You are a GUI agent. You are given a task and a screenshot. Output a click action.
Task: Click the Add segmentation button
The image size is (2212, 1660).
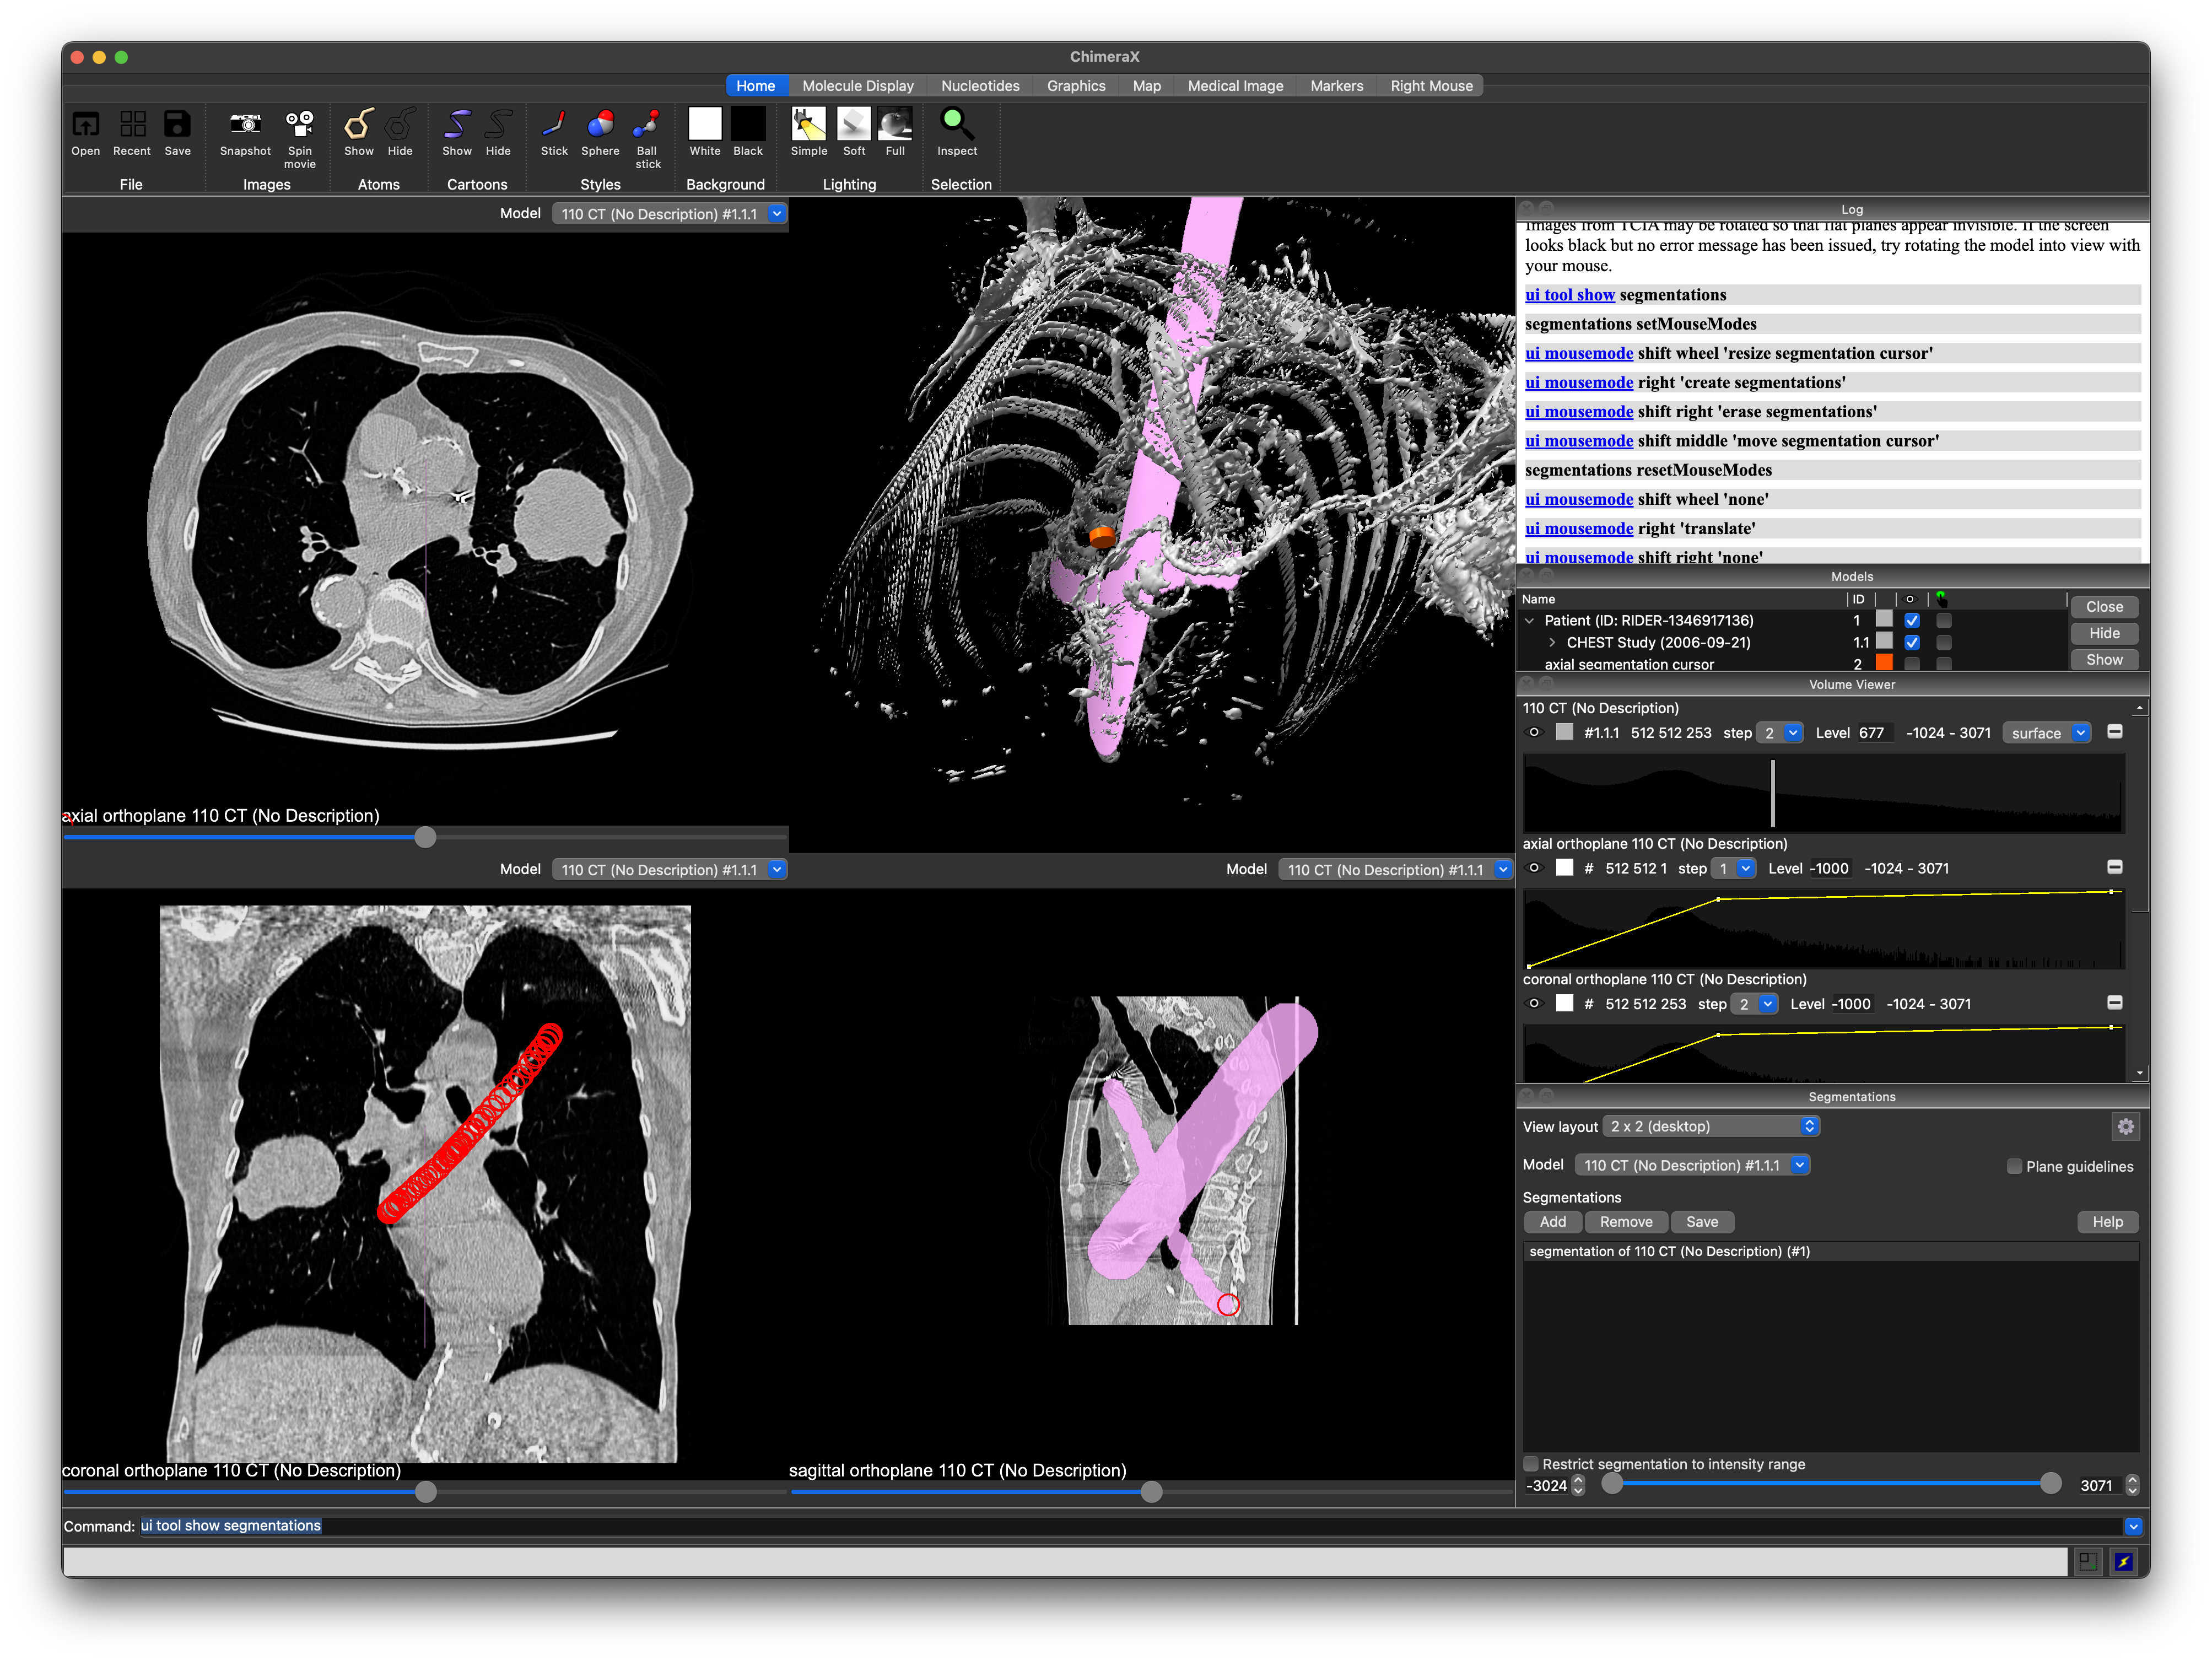pos(1552,1222)
